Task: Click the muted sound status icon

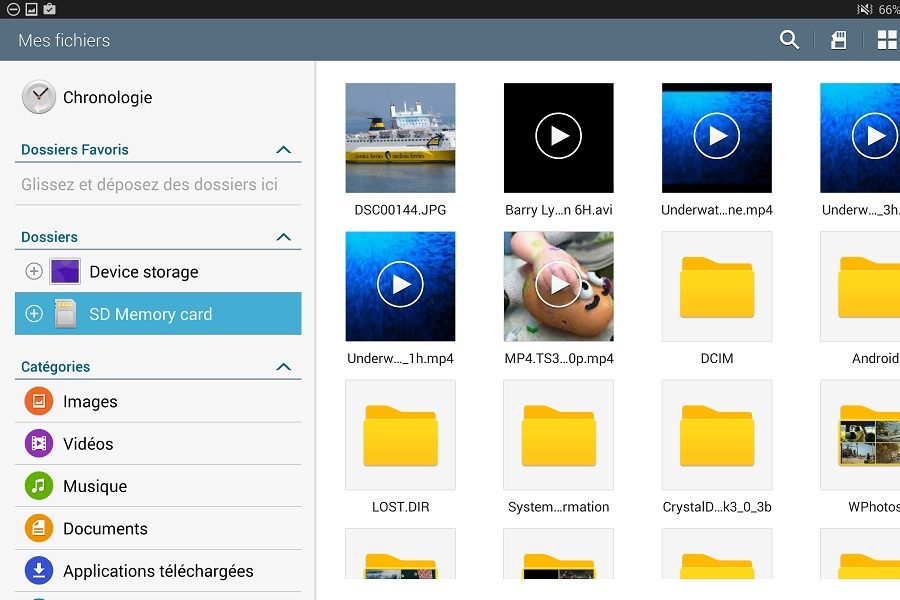Action: pyautogui.click(x=864, y=9)
